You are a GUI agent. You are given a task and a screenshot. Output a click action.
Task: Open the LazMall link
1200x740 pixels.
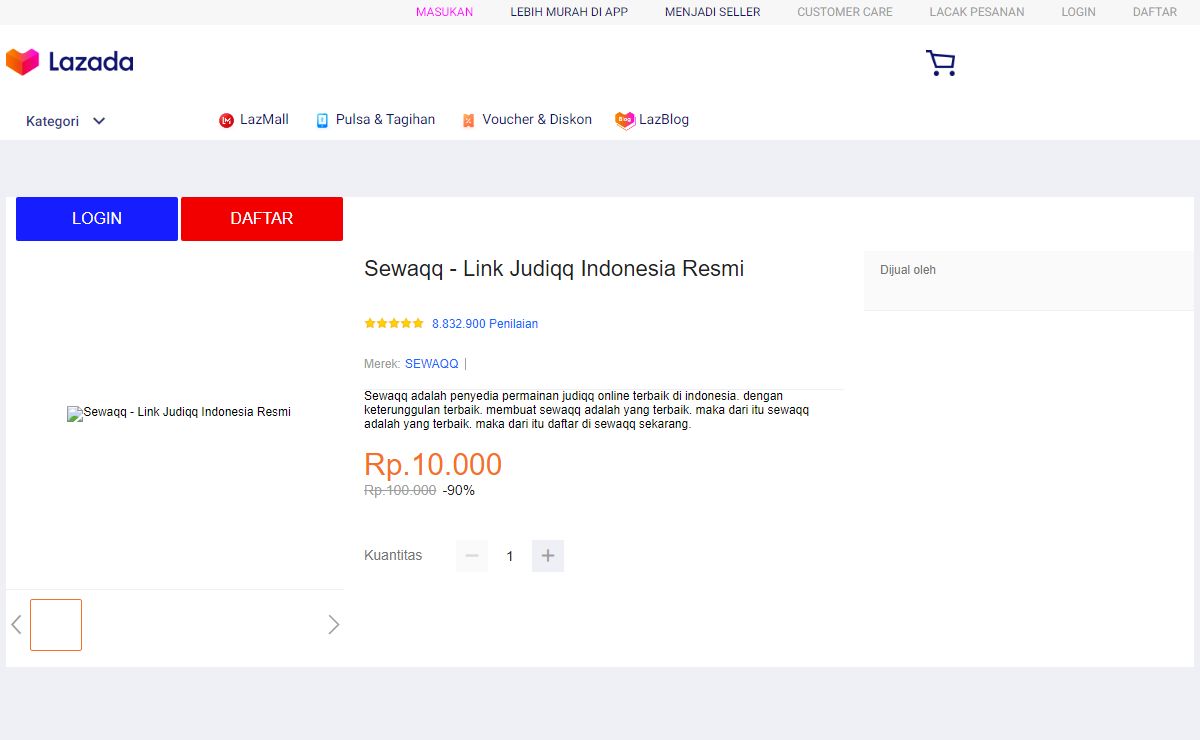coord(264,120)
